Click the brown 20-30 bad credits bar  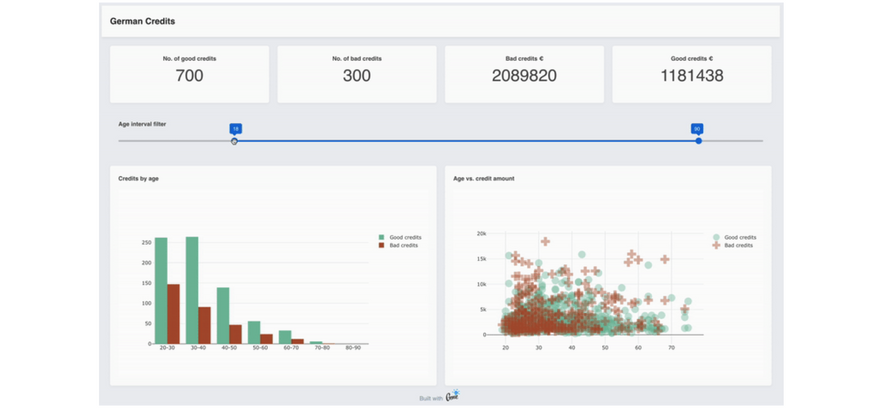click(173, 314)
